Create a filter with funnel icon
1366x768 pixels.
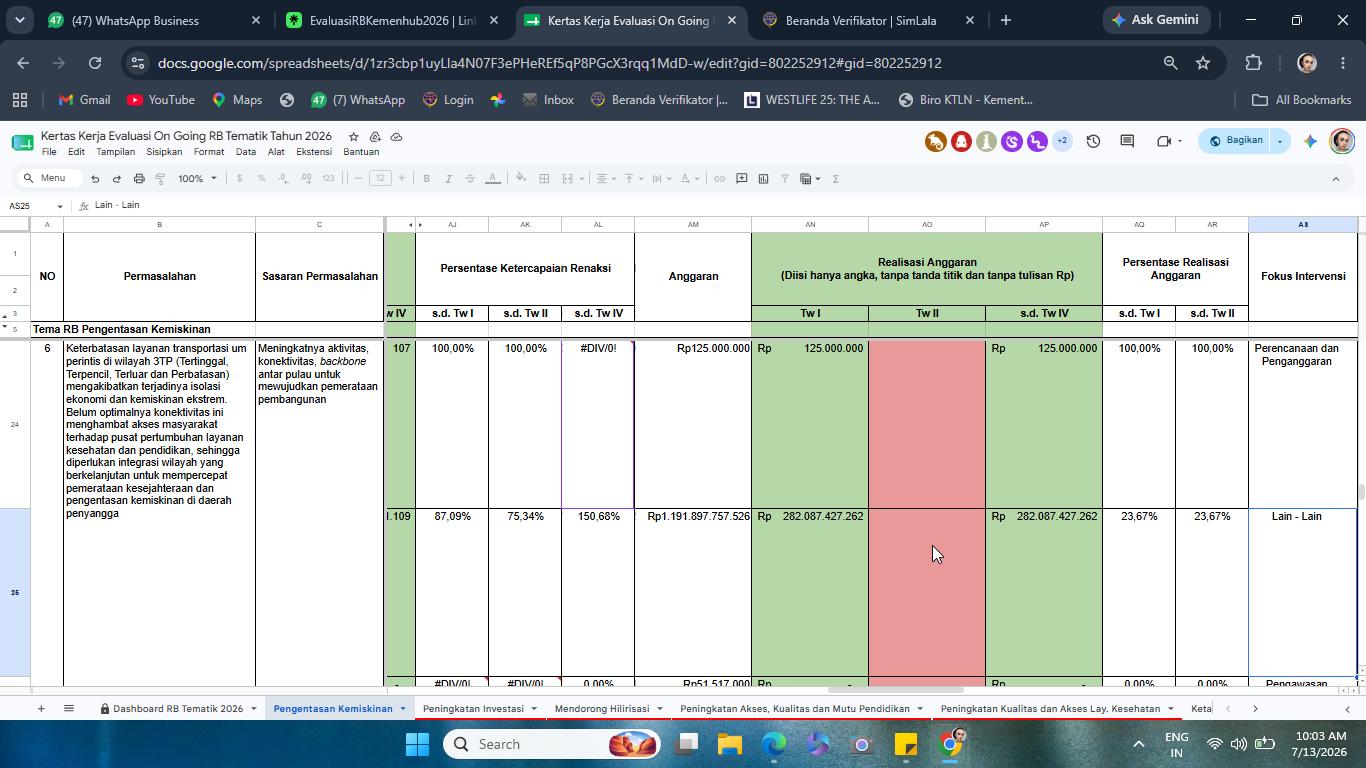(x=785, y=178)
